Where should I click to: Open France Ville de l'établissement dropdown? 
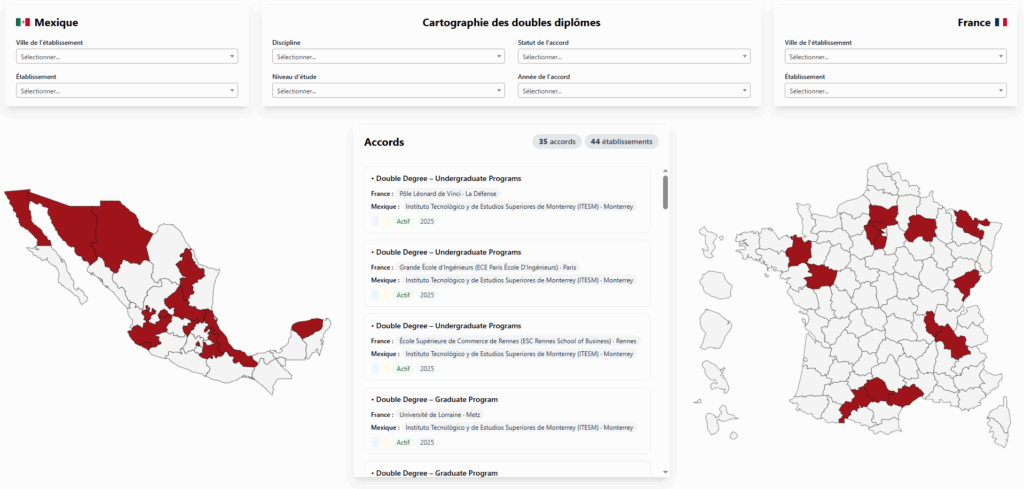[895, 57]
